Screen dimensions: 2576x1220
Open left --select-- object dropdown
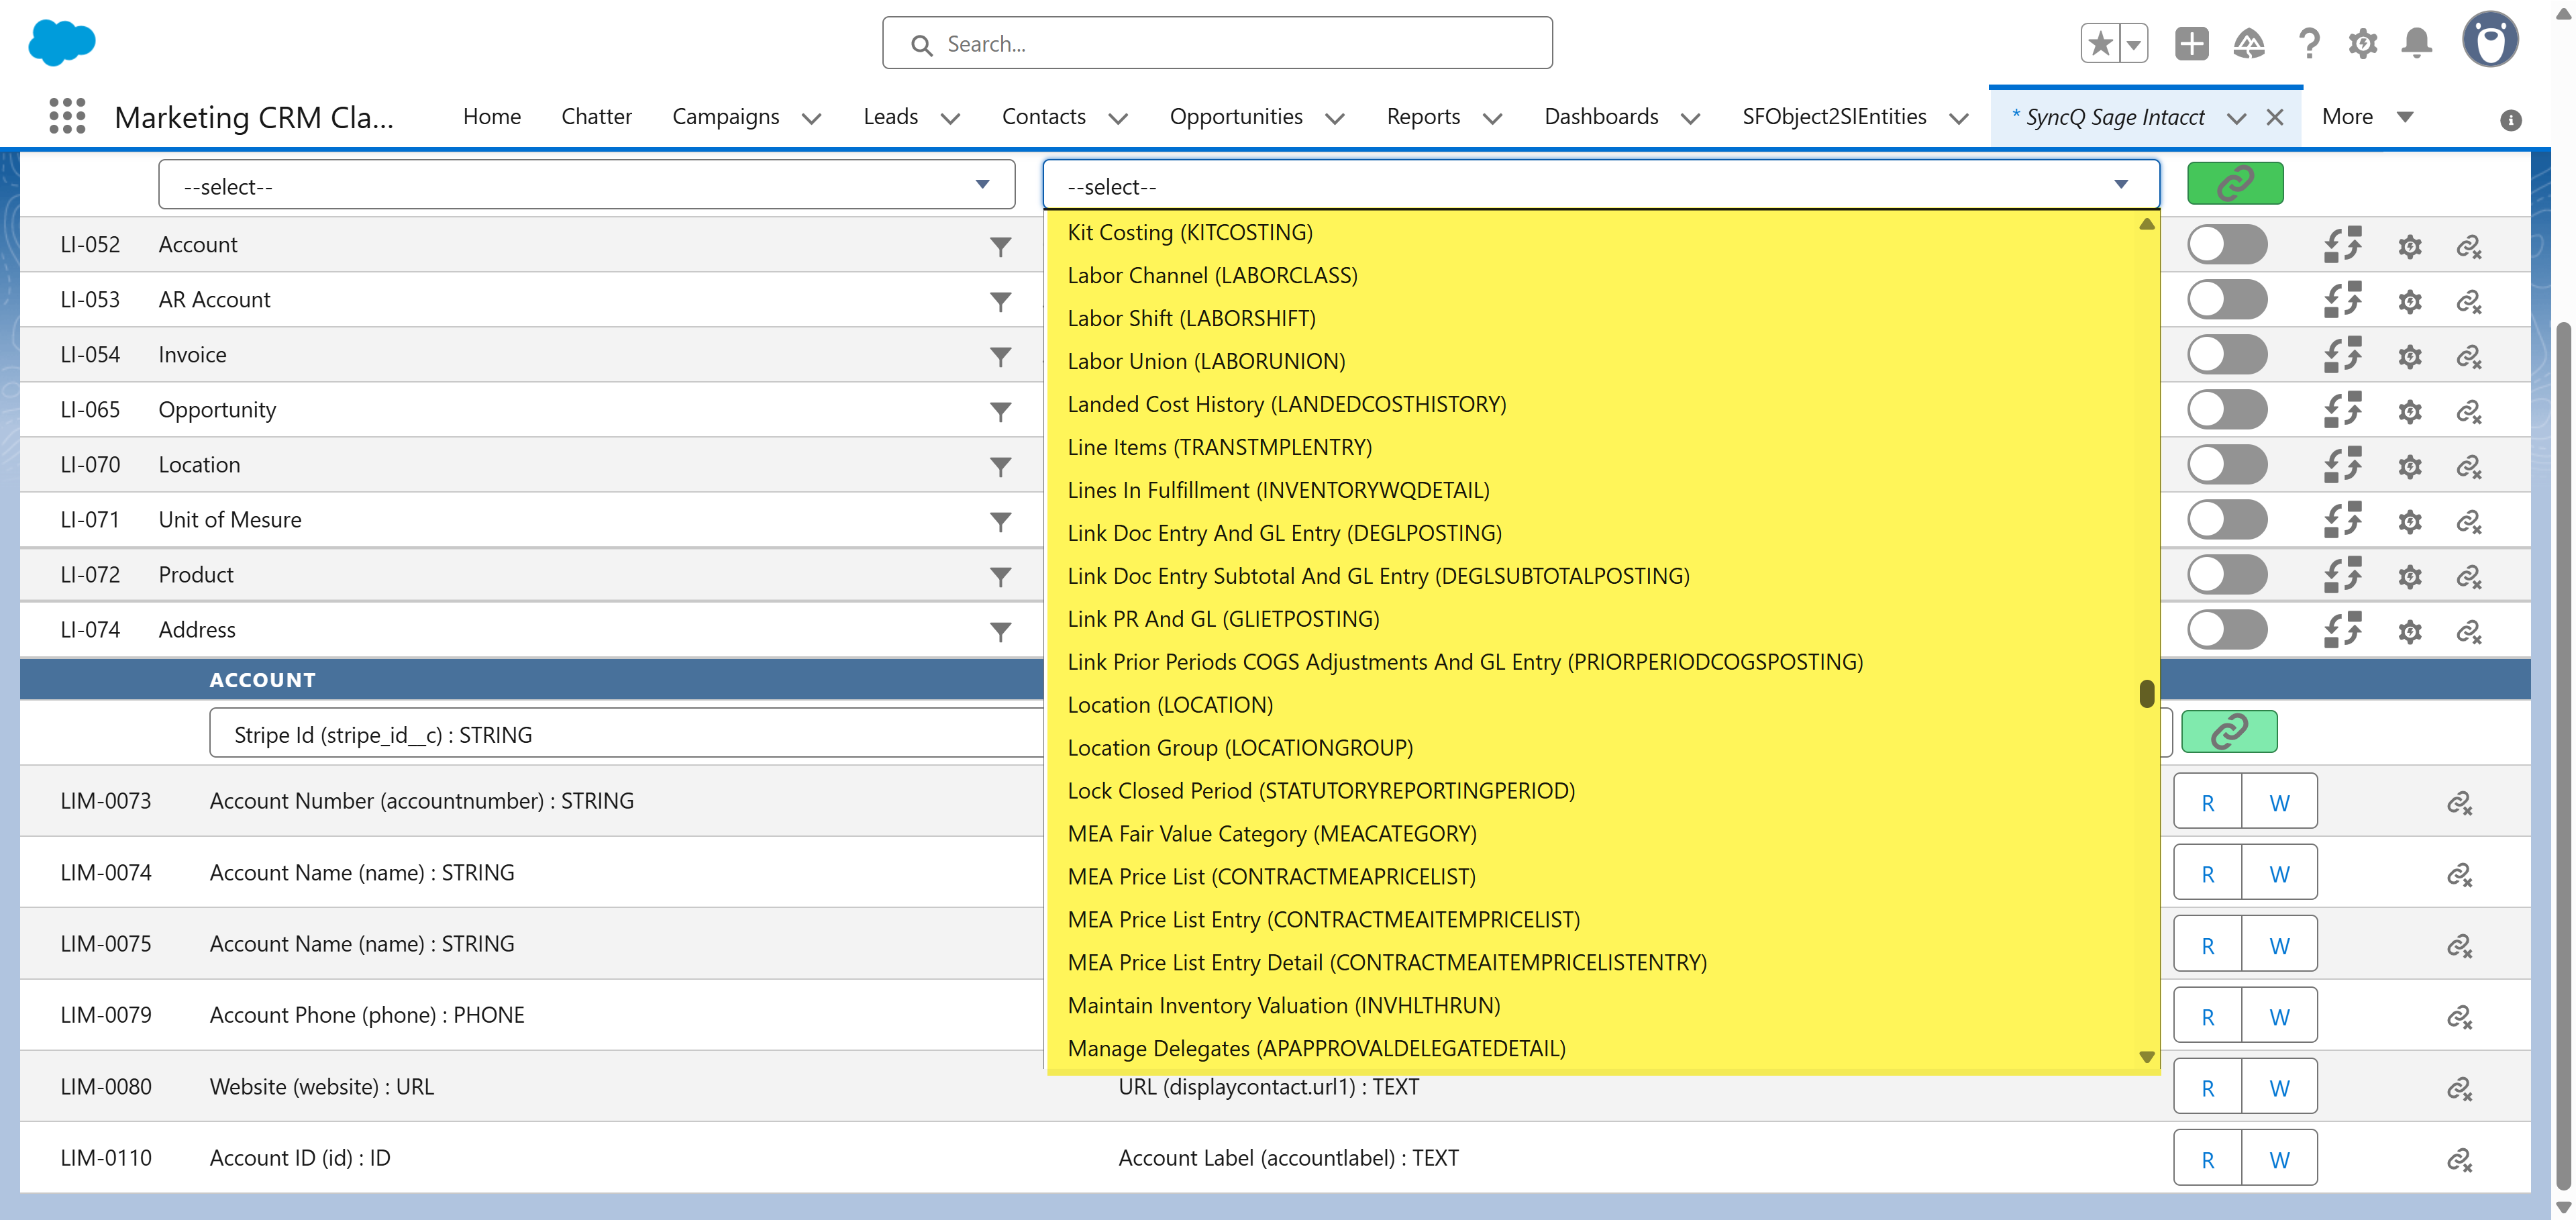[587, 185]
